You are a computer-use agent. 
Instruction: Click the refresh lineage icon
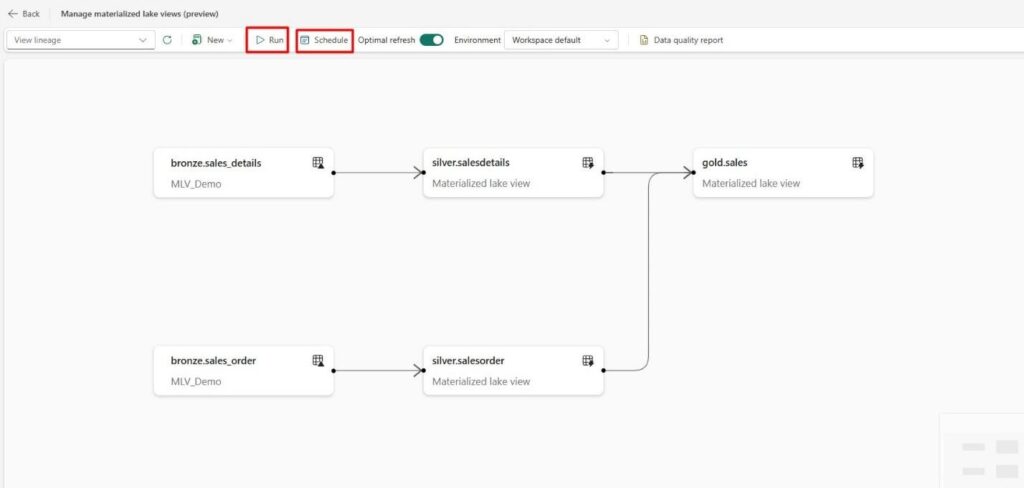(x=167, y=40)
